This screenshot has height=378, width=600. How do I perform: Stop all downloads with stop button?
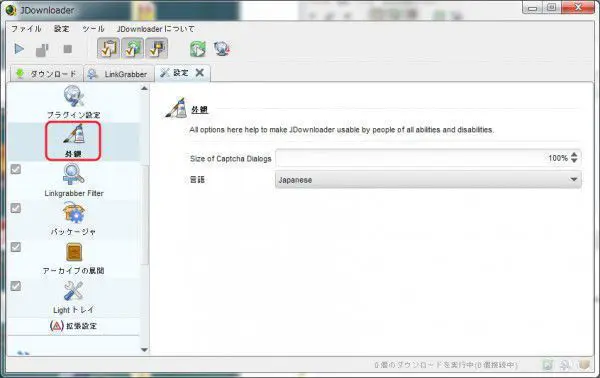click(68, 49)
